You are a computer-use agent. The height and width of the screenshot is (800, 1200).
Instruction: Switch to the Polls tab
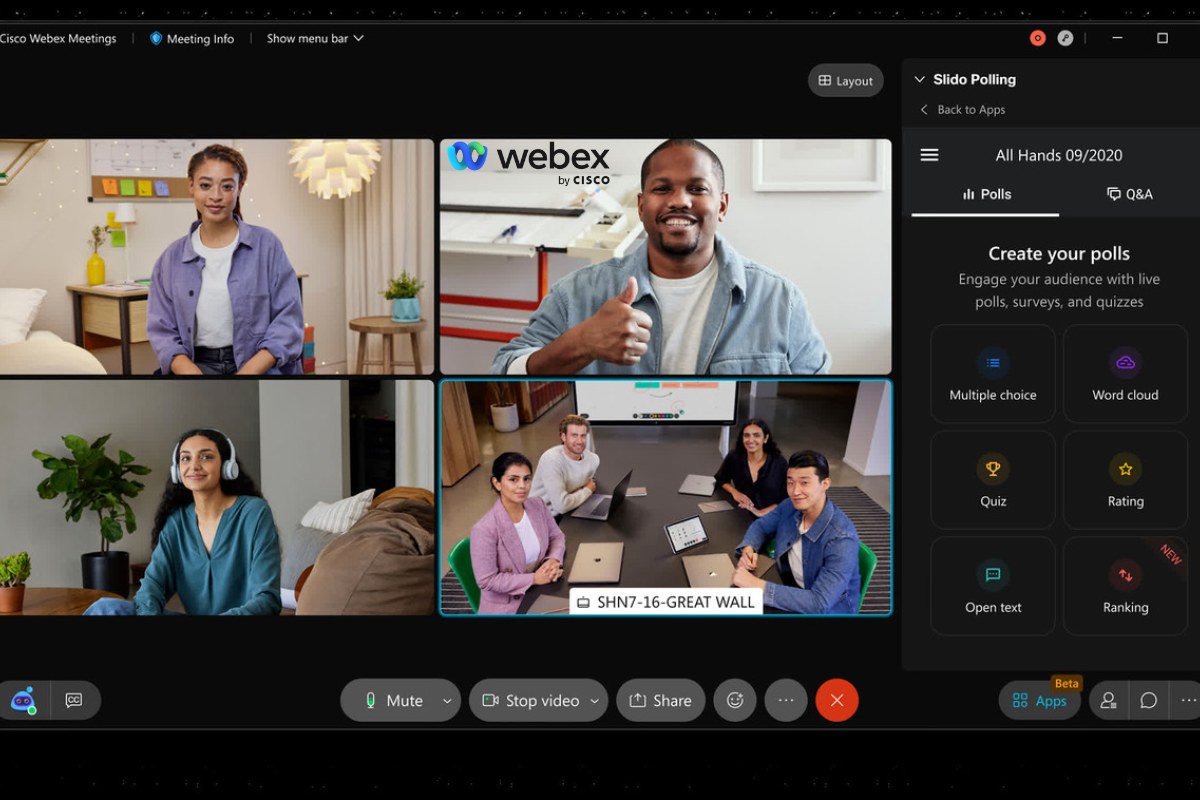point(986,194)
